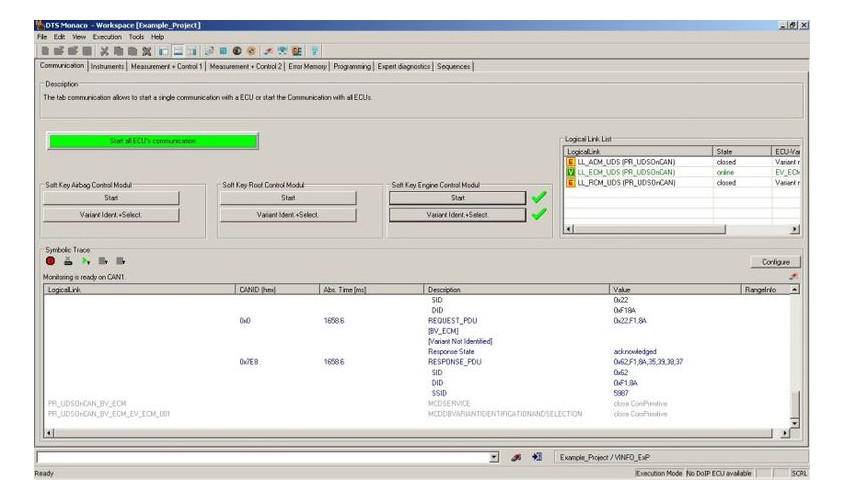Viewport: 843px width, 500px height.
Task: Click the trace vertical scrollbar down arrow
Action: click(795, 424)
